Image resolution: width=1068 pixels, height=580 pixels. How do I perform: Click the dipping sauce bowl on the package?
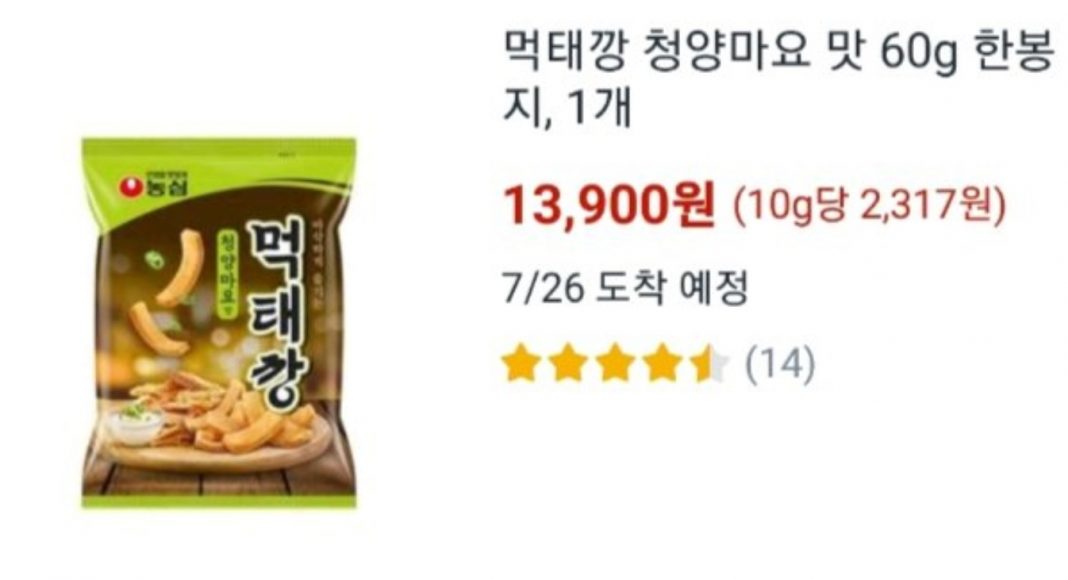point(137,423)
